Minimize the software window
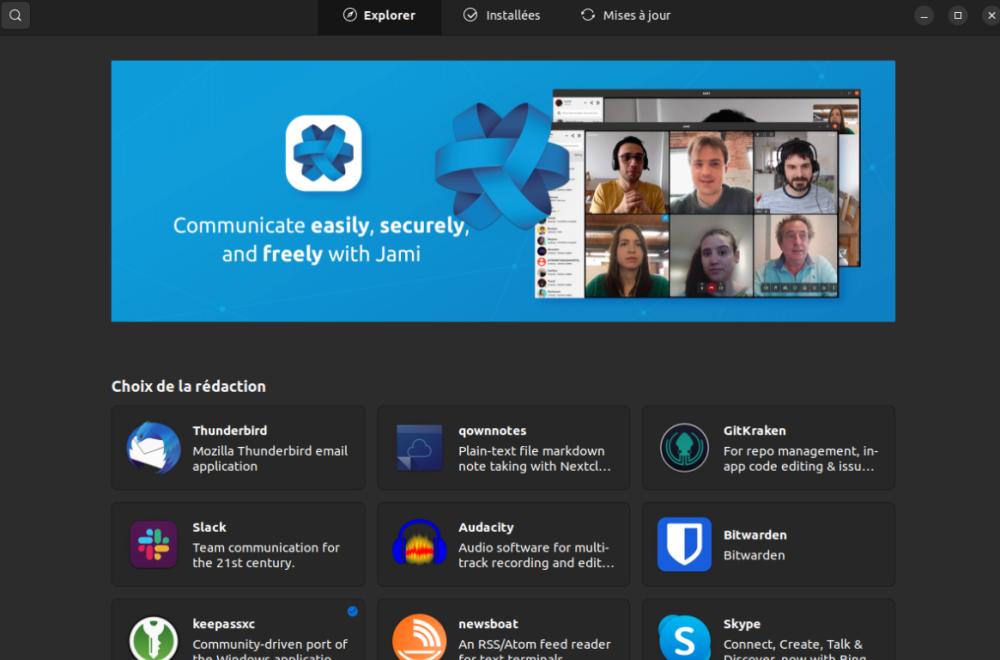The image size is (1000, 660). (923, 16)
